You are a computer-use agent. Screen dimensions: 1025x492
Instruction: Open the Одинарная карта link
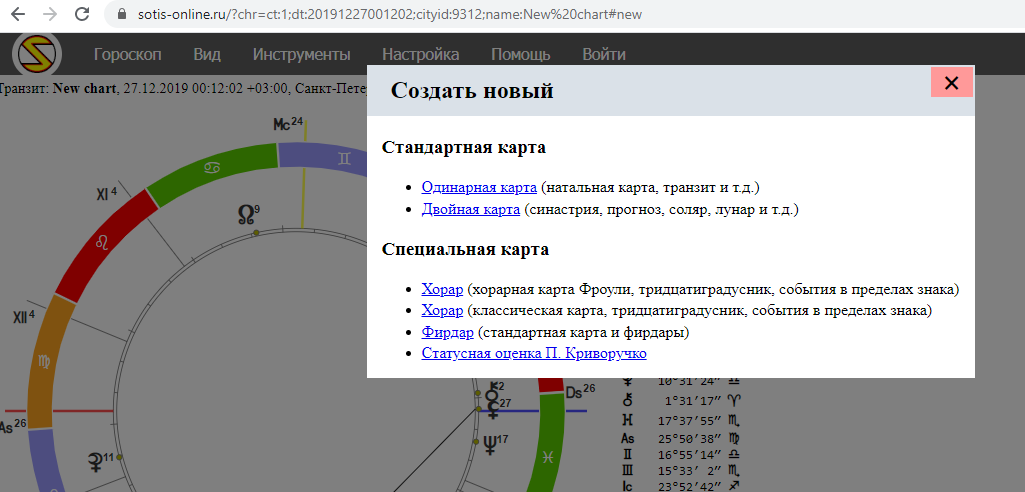[479, 188]
